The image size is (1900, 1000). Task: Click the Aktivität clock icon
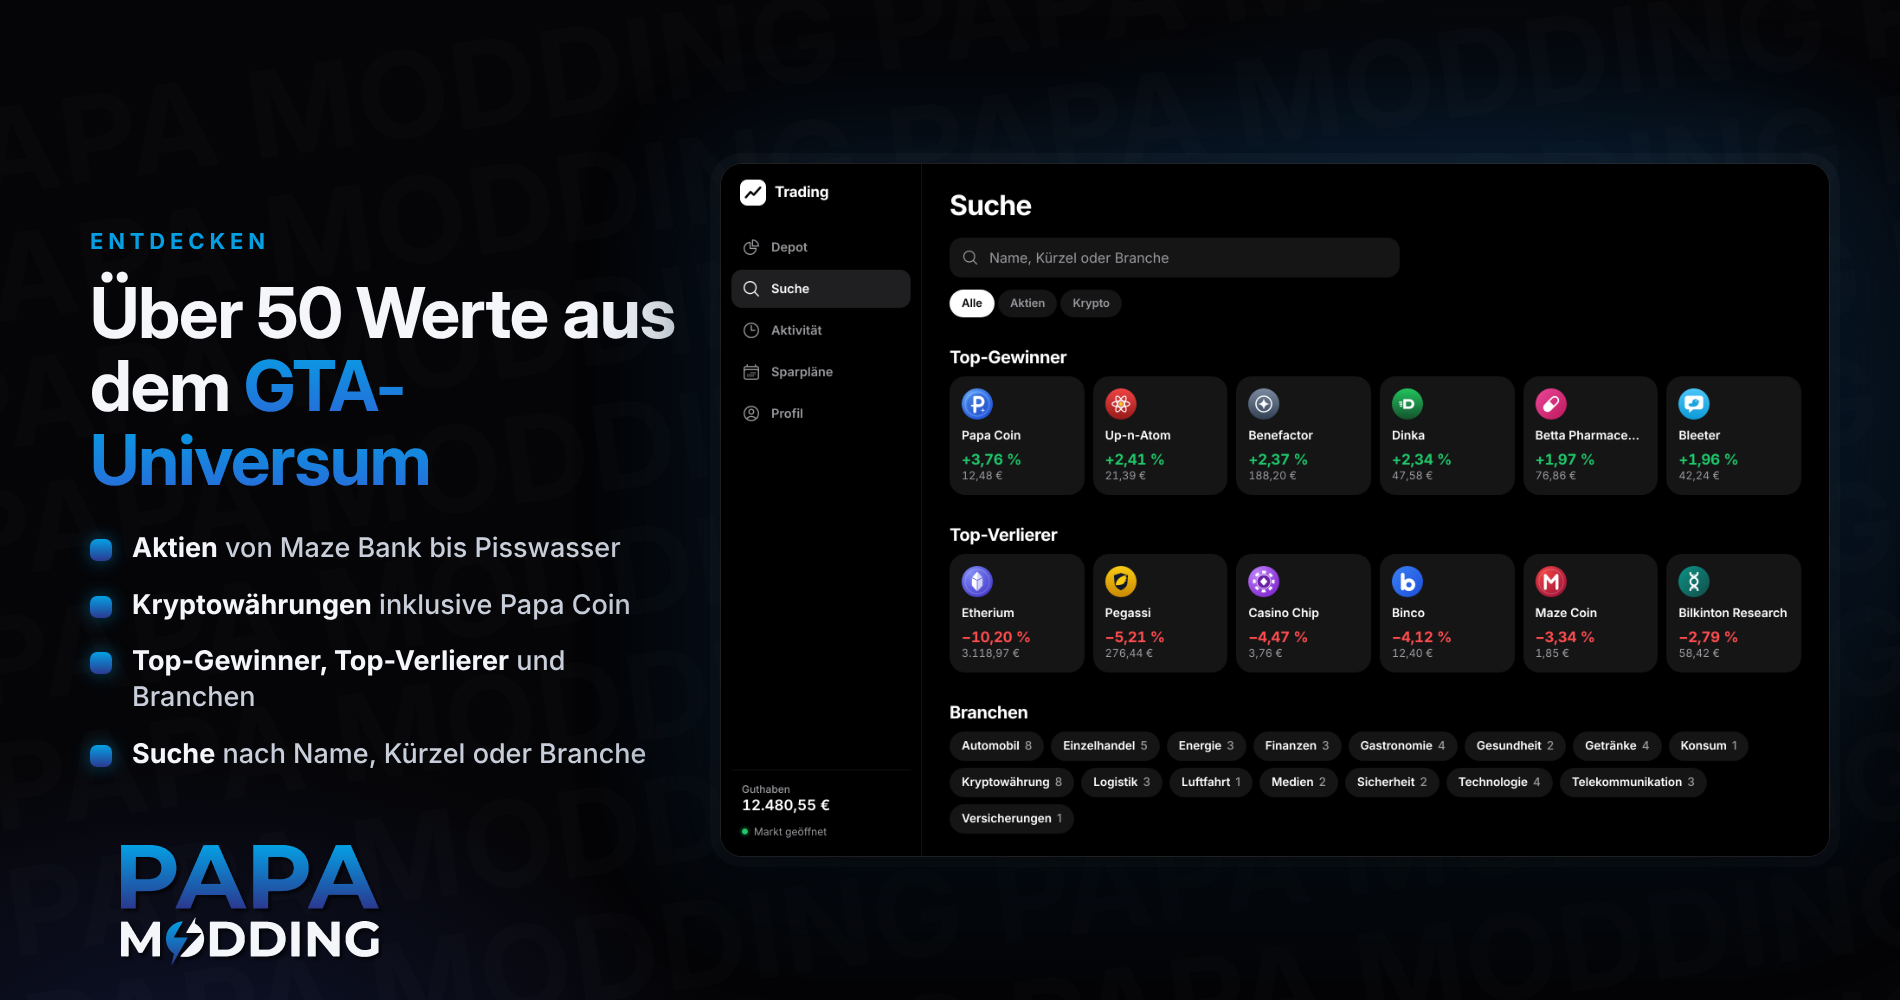coord(751,330)
